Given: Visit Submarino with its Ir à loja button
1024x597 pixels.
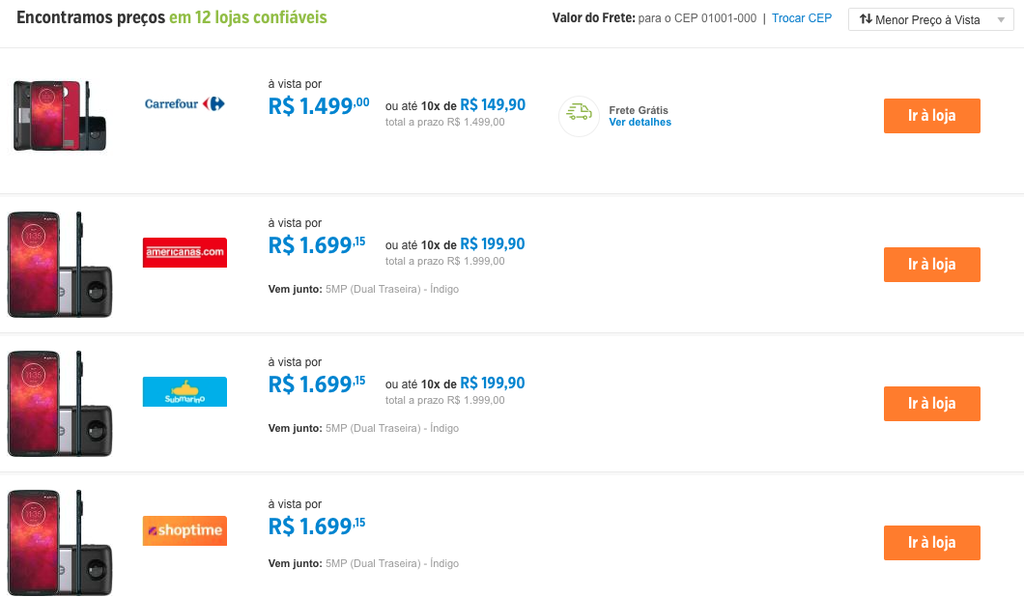Looking at the screenshot, I should 932,404.
